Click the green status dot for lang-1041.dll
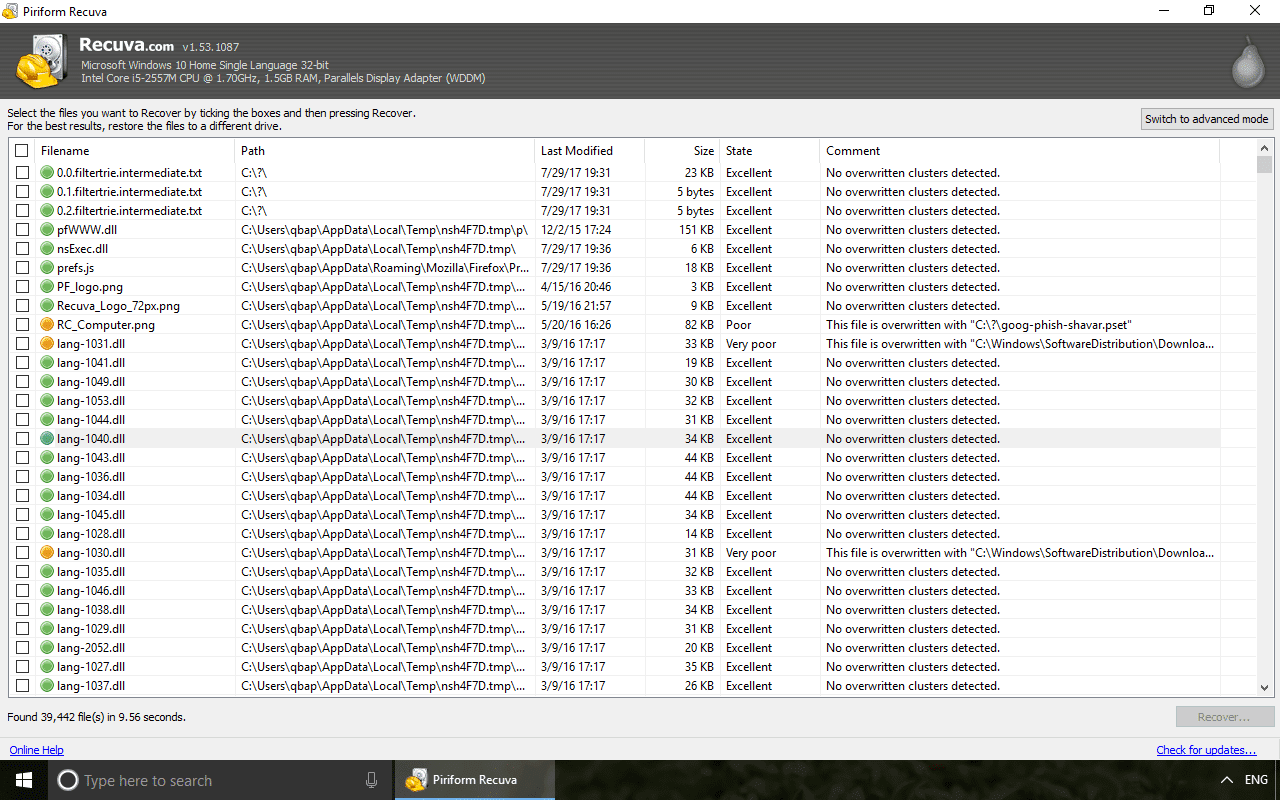The height and width of the screenshot is (800, 1280). [47, 363]
